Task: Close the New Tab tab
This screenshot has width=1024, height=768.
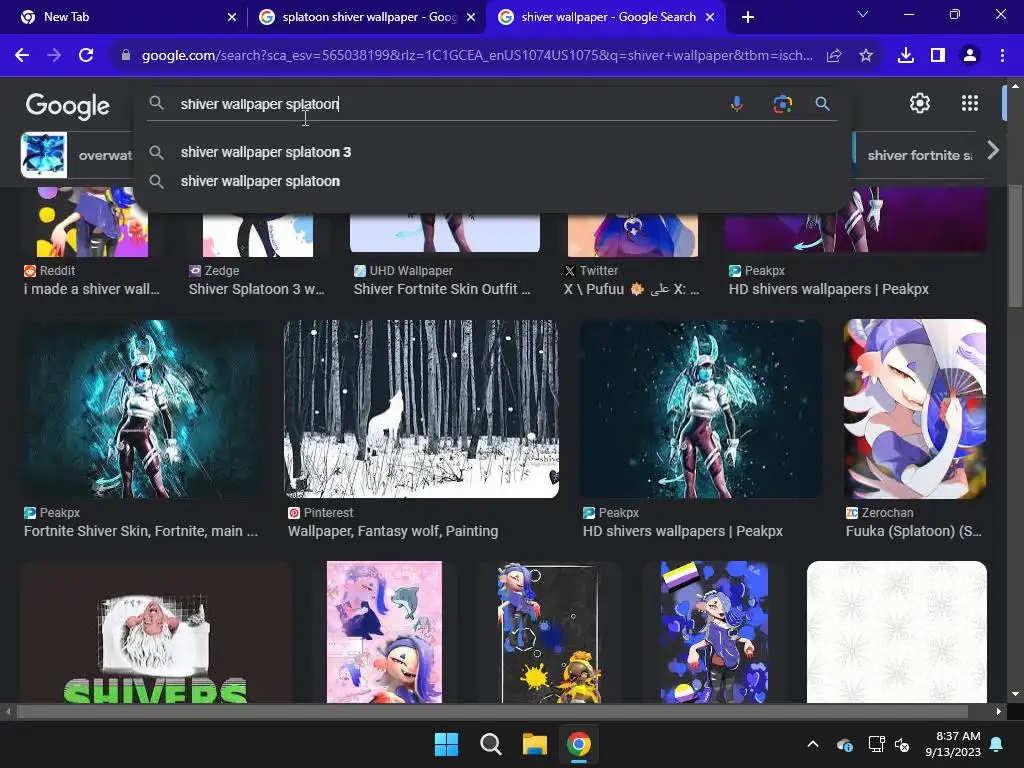Action: 232,17
